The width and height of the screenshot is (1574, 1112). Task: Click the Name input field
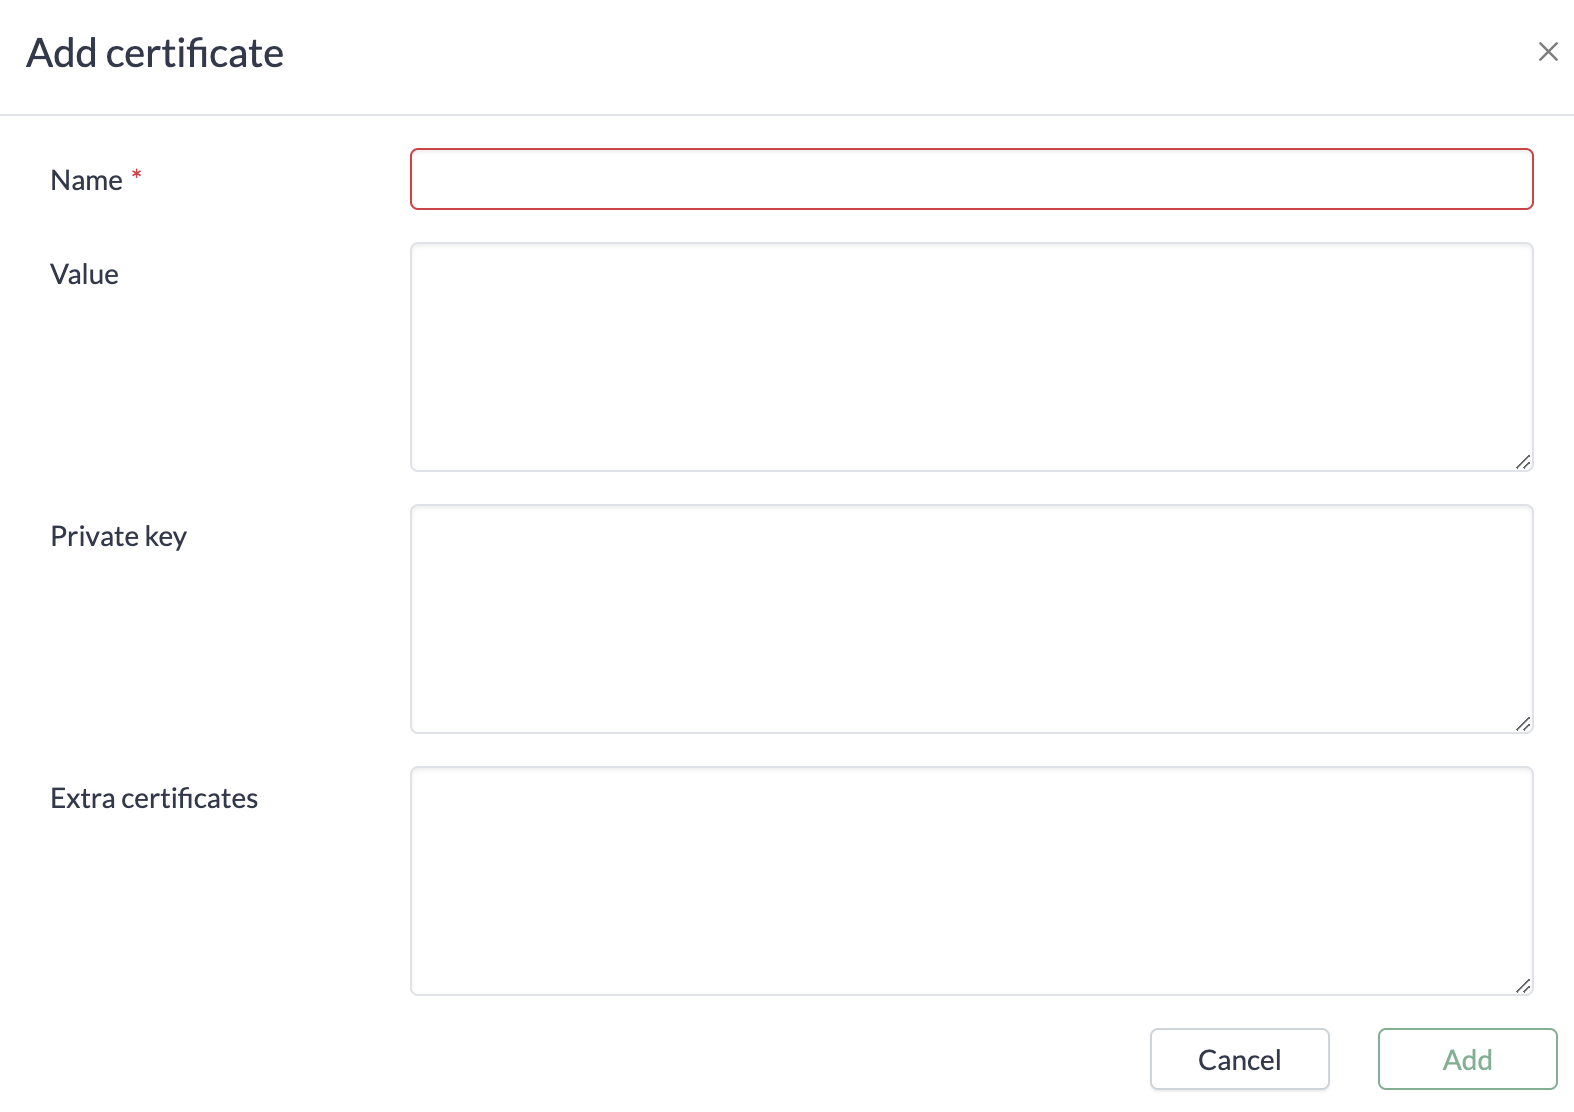click(x=971, y=180)
